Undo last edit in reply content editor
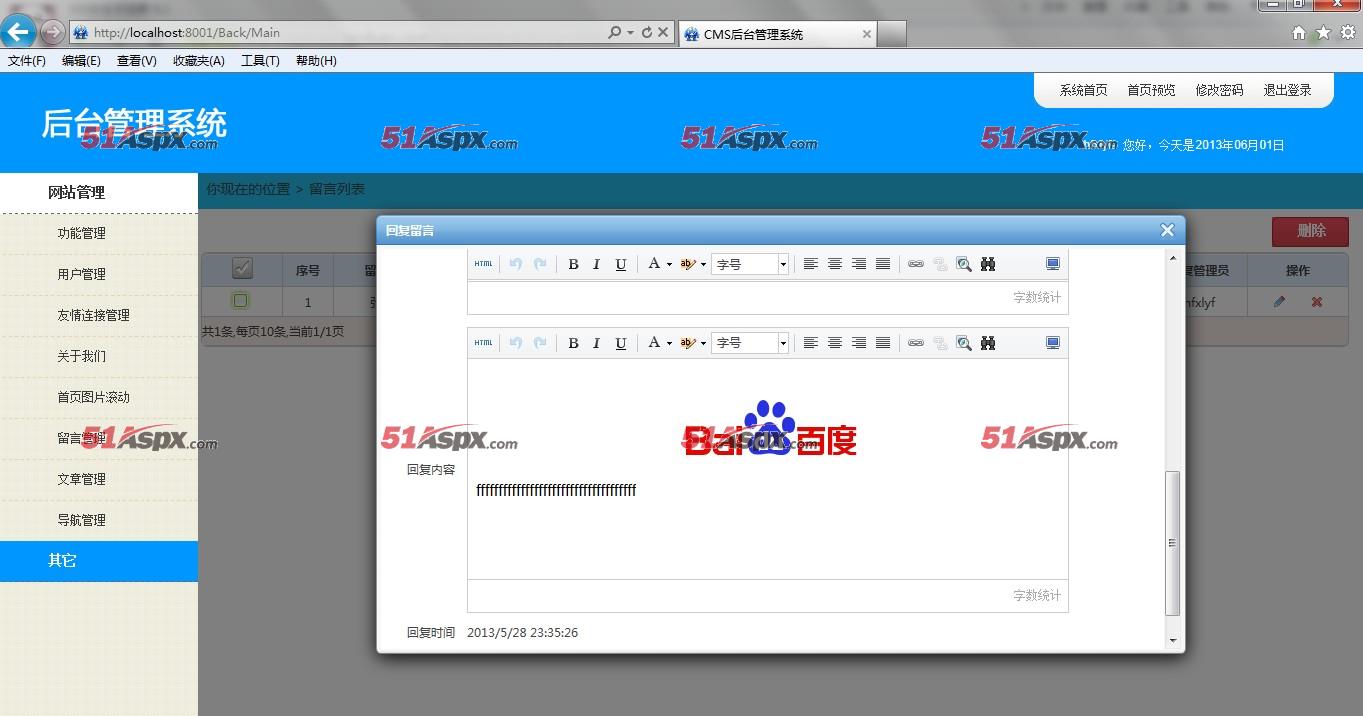Image resolution: width=1363 pixels, height=716 pixels. tap(516, 343)
